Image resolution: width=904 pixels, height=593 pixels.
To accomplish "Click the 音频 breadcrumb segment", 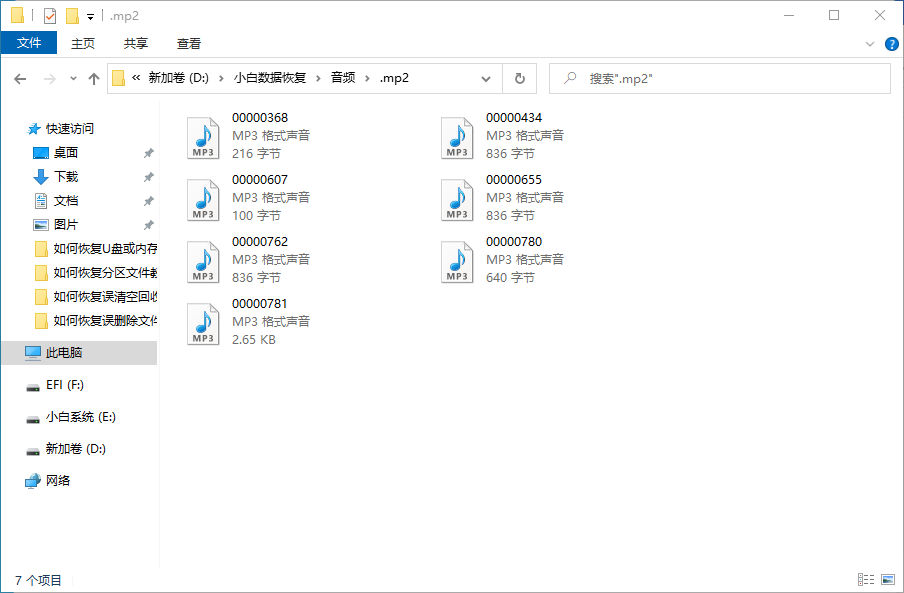I will [x=343, y=78].
